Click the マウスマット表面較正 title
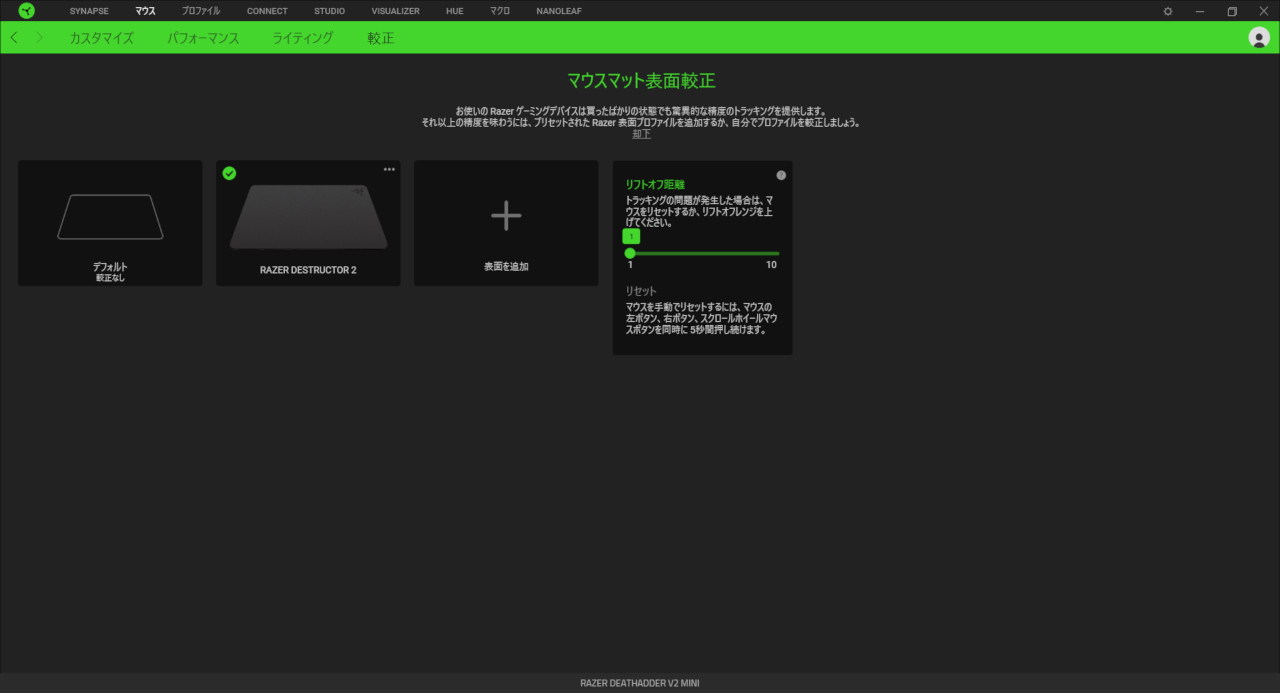The height and width of the screenshot is (693, 1280). click(x=641, y=81)
